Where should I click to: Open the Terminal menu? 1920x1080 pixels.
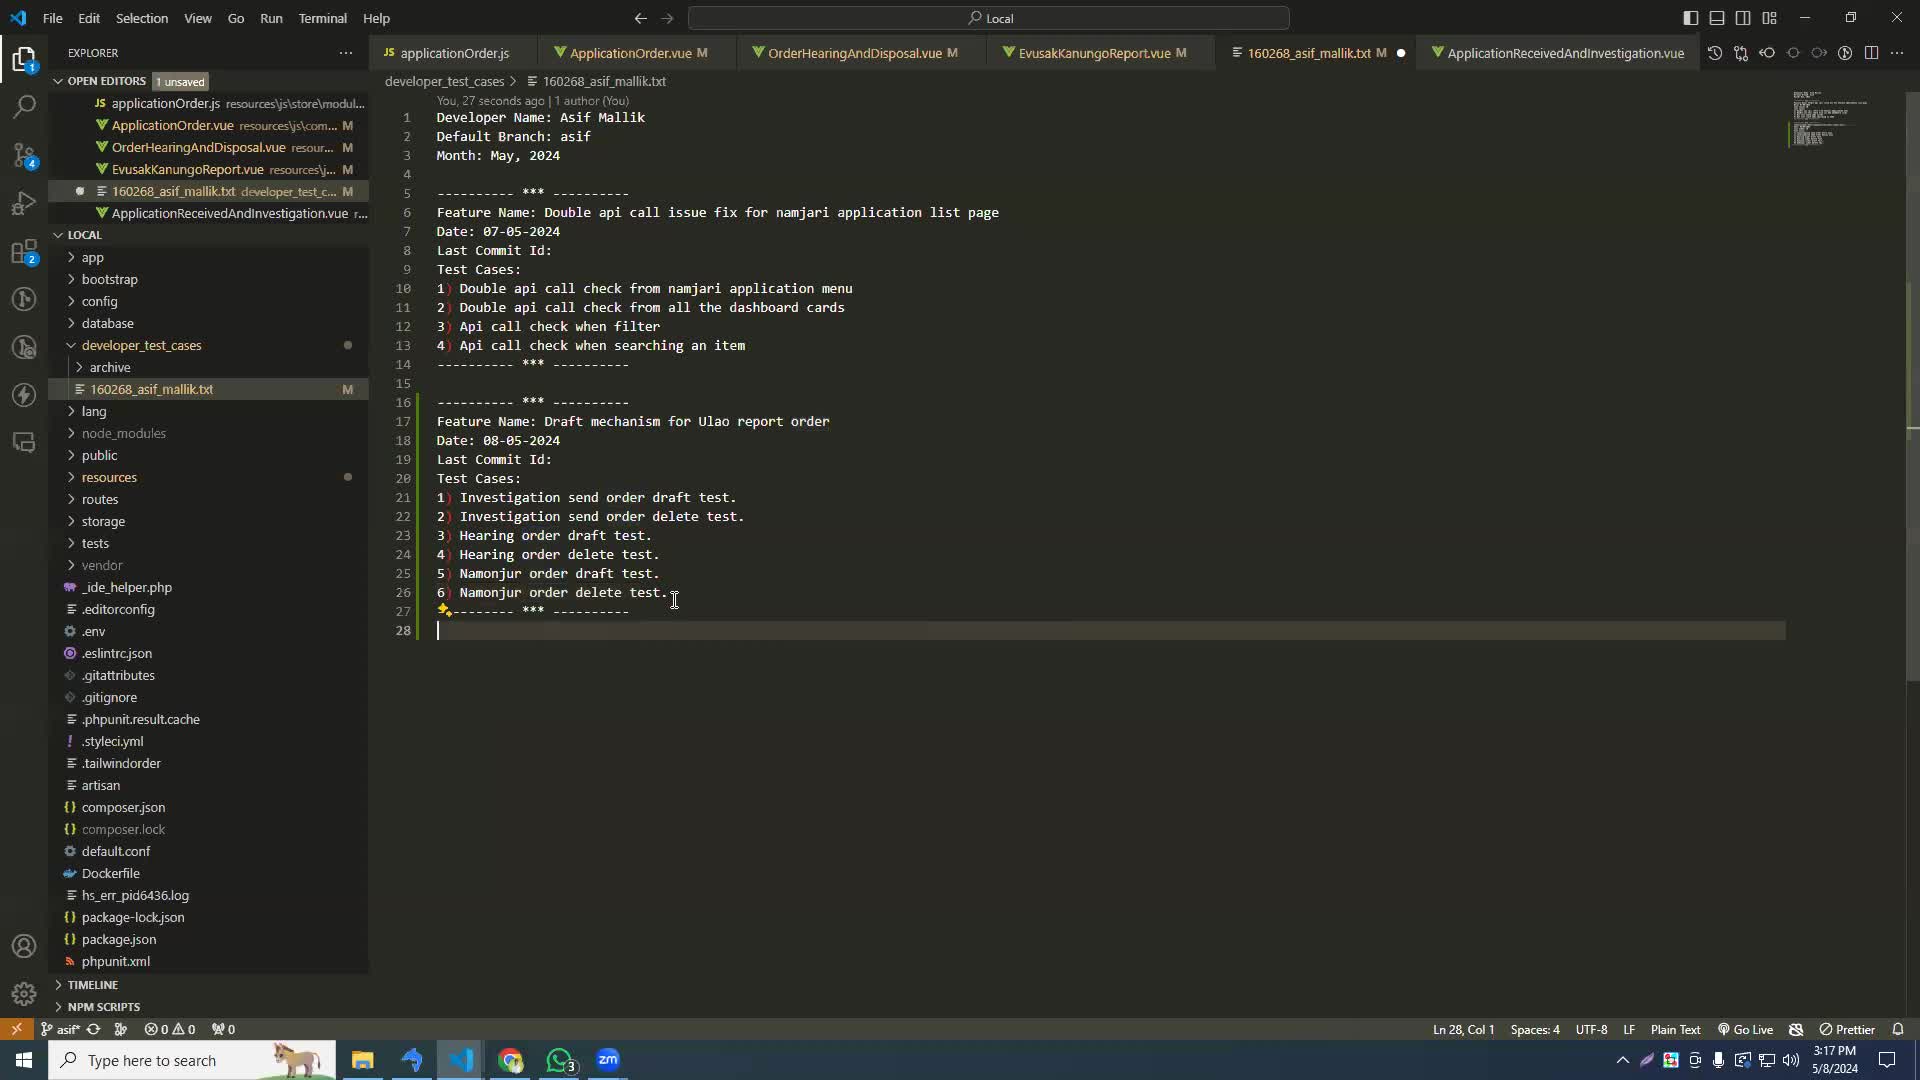(x=322, y=18)
